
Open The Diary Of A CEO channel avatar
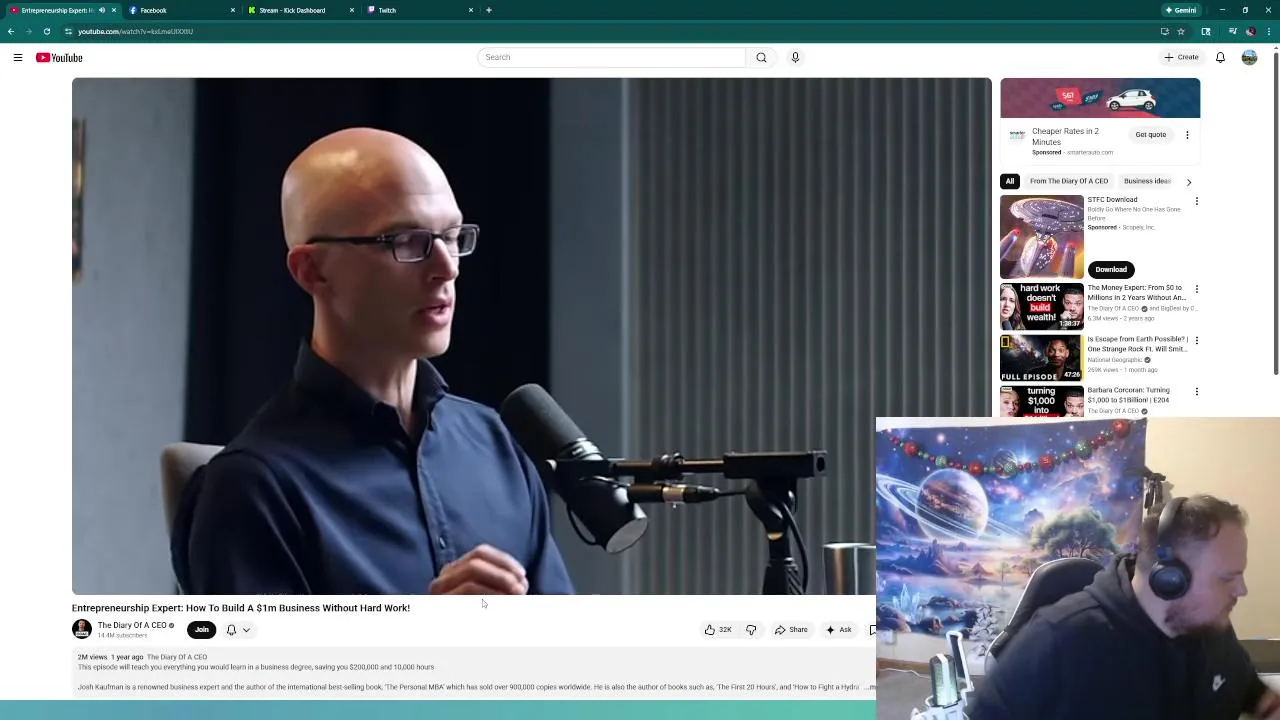[x=82, y=629]
